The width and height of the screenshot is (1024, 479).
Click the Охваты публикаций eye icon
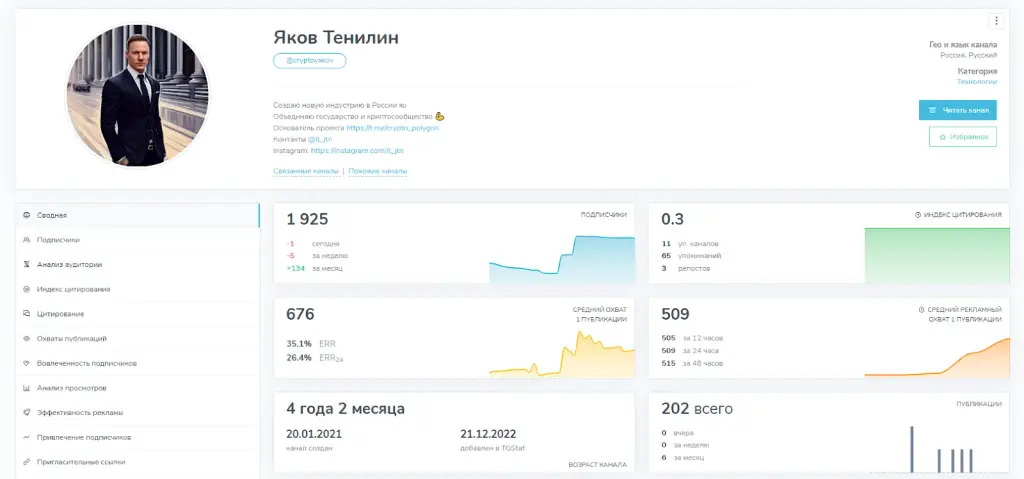pos(27,339)
